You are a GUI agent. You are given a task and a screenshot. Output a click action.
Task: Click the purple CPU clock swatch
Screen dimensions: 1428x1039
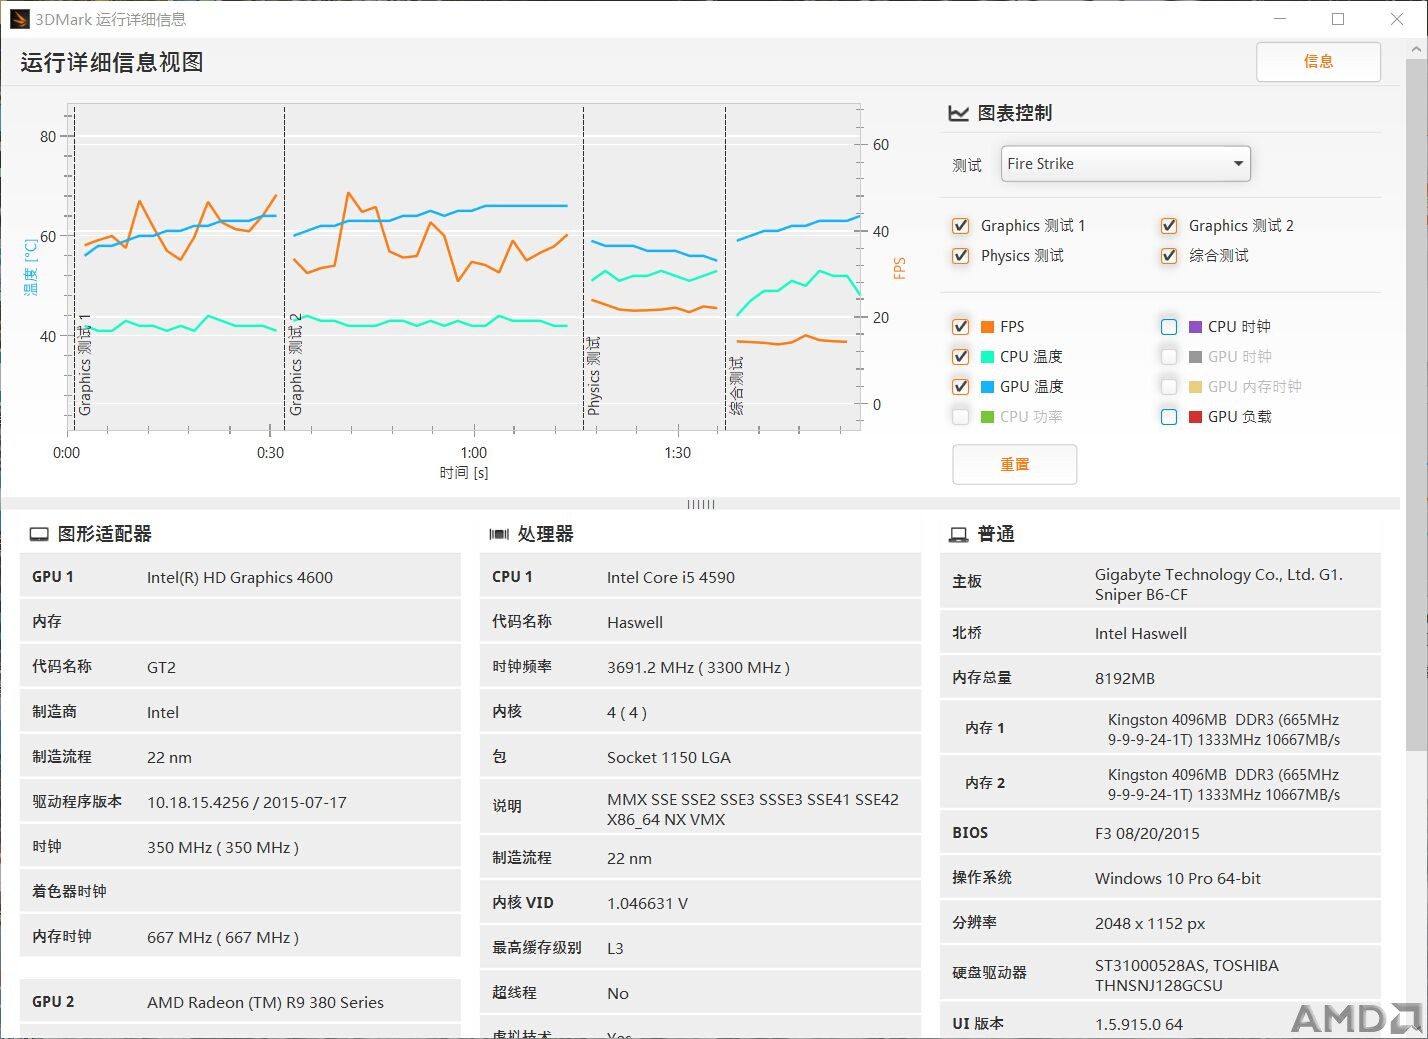(1195, 327)
